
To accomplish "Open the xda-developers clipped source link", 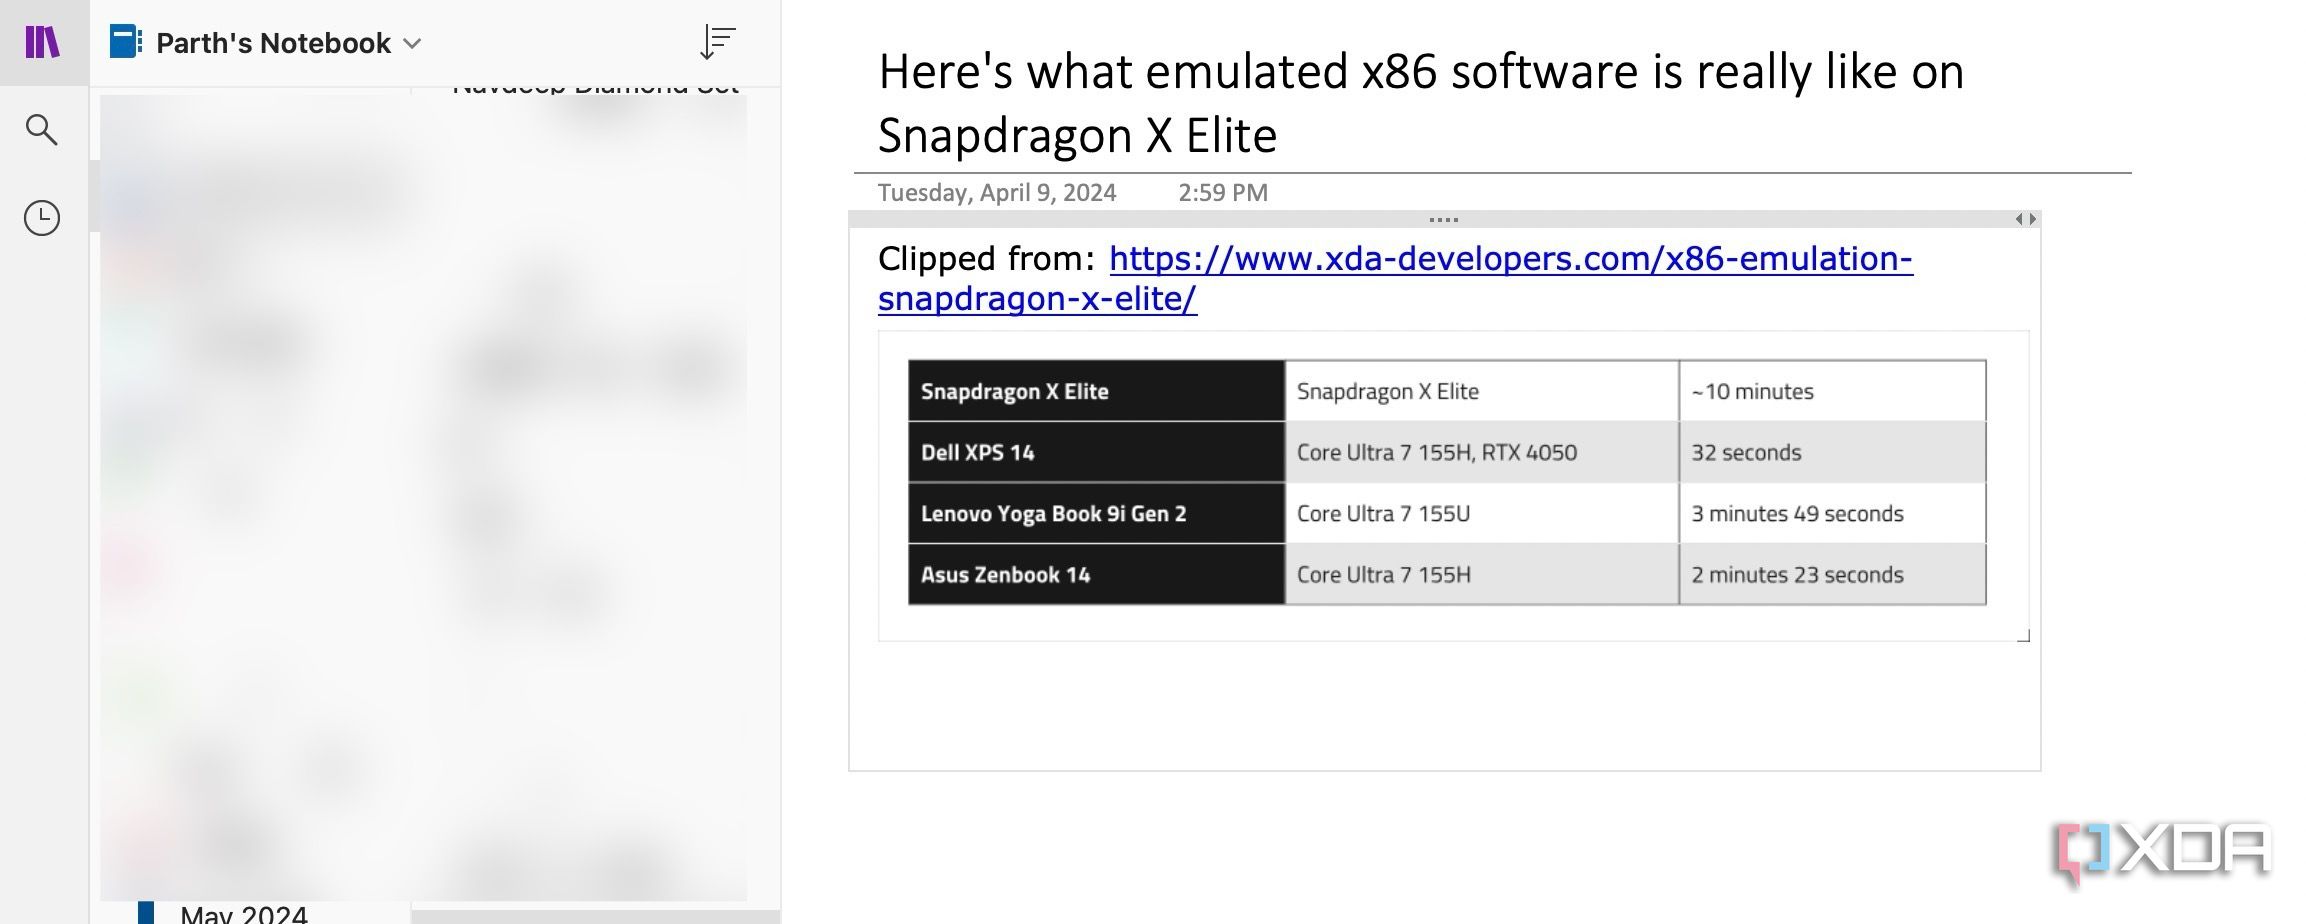I will point(1395,278).
